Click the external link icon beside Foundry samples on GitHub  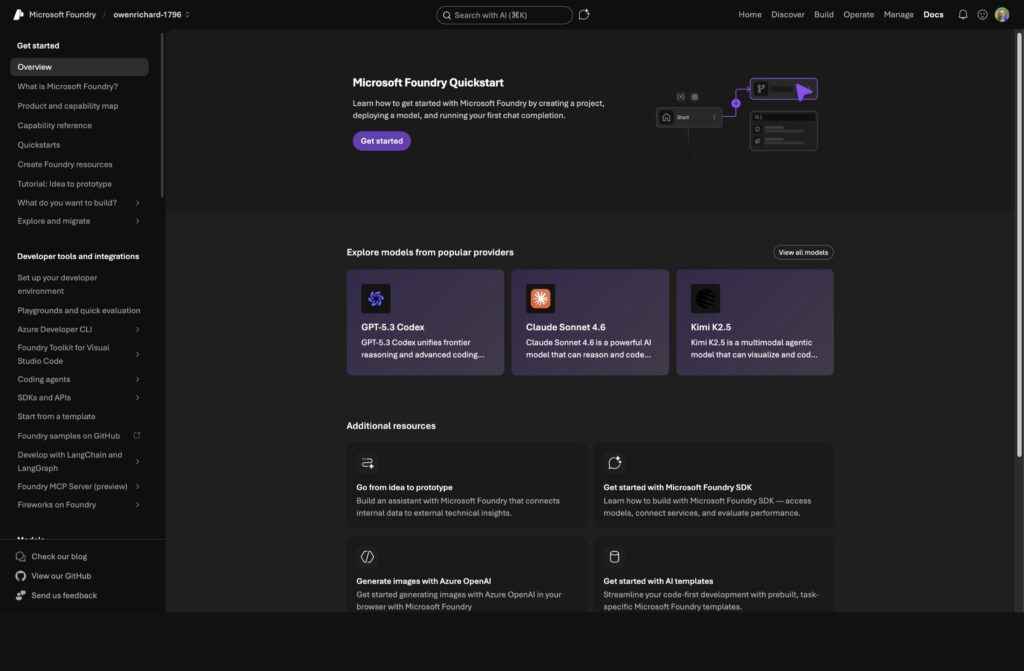coord(137,435)
